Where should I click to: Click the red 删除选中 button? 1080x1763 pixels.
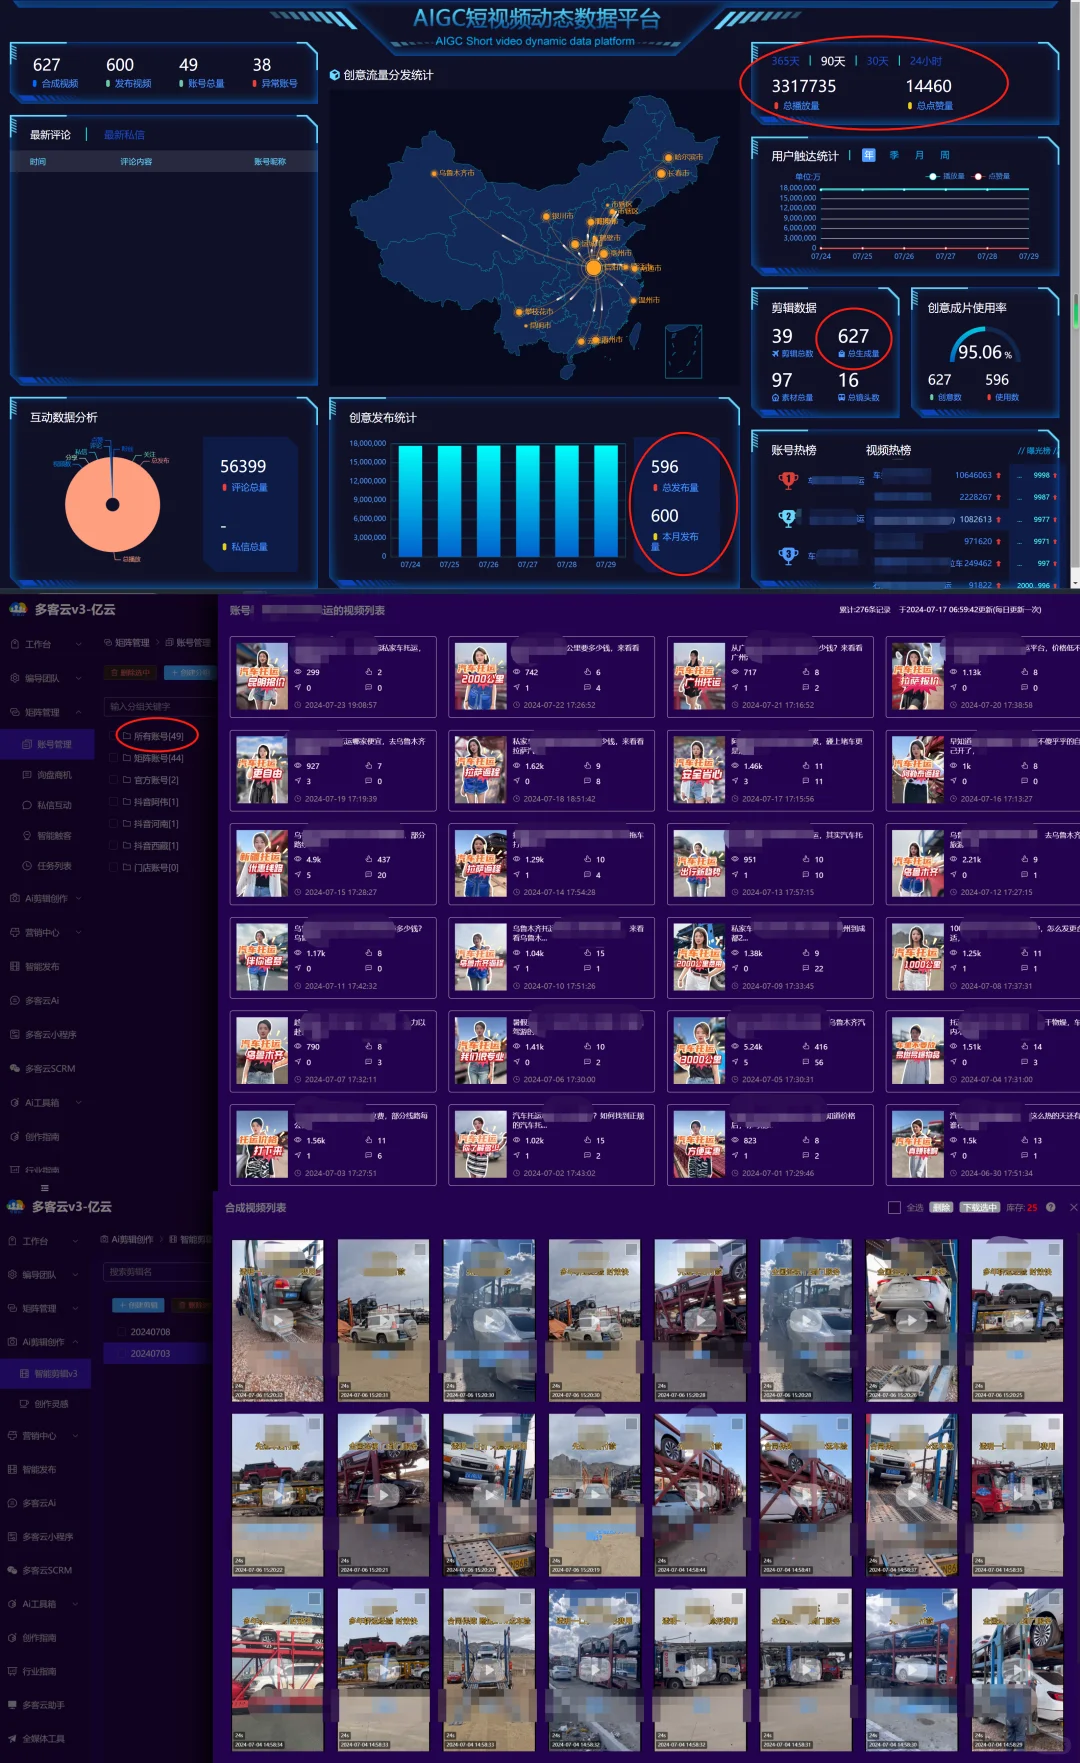131,672
